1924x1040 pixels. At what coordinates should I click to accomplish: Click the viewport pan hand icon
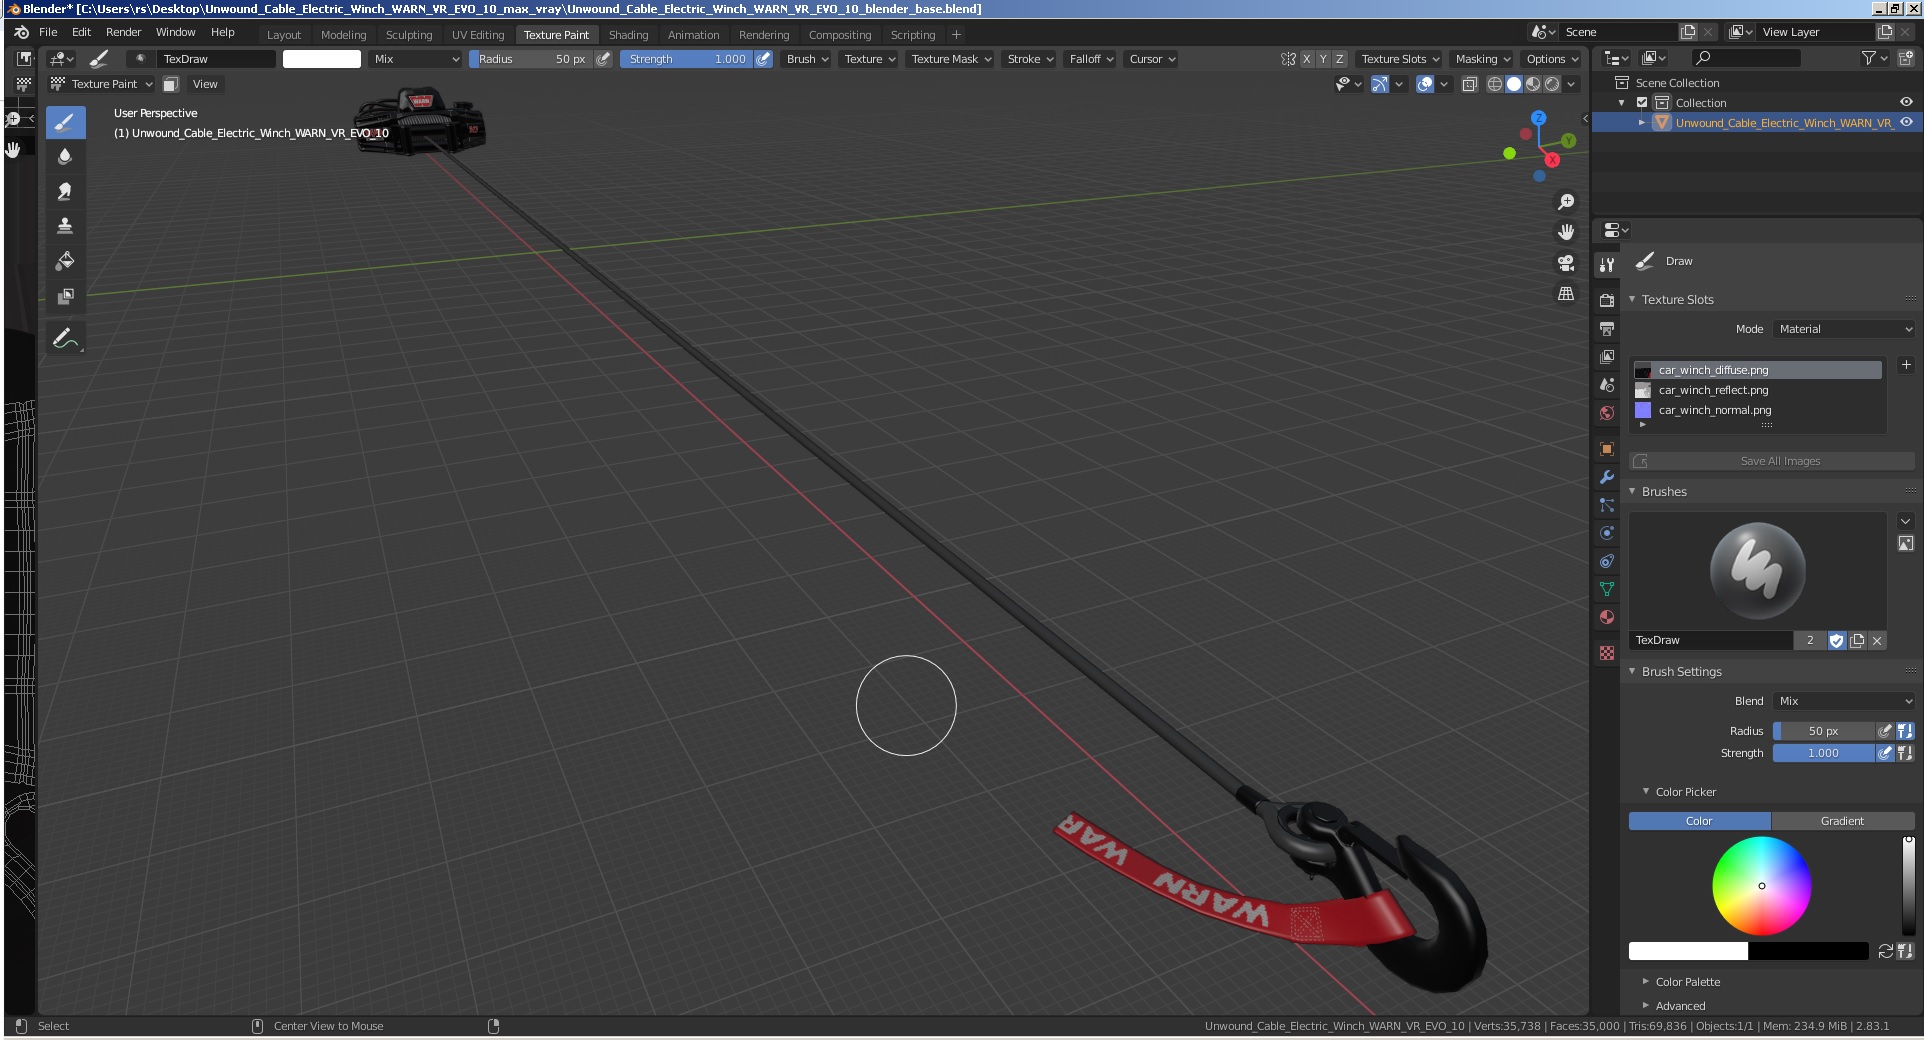click(1566, 232)
